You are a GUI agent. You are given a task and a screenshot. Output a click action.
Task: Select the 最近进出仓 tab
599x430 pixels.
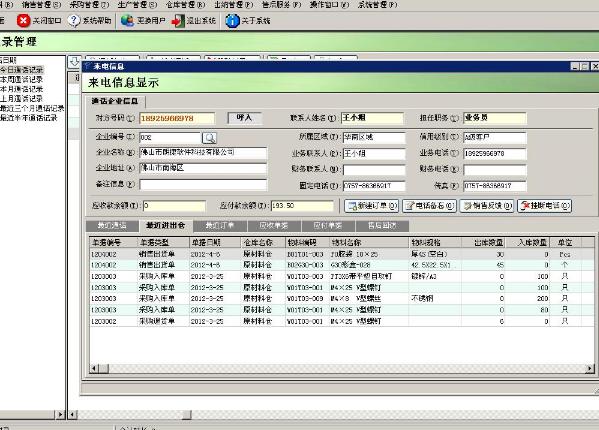pyautogui.click(x=166, y=226)
